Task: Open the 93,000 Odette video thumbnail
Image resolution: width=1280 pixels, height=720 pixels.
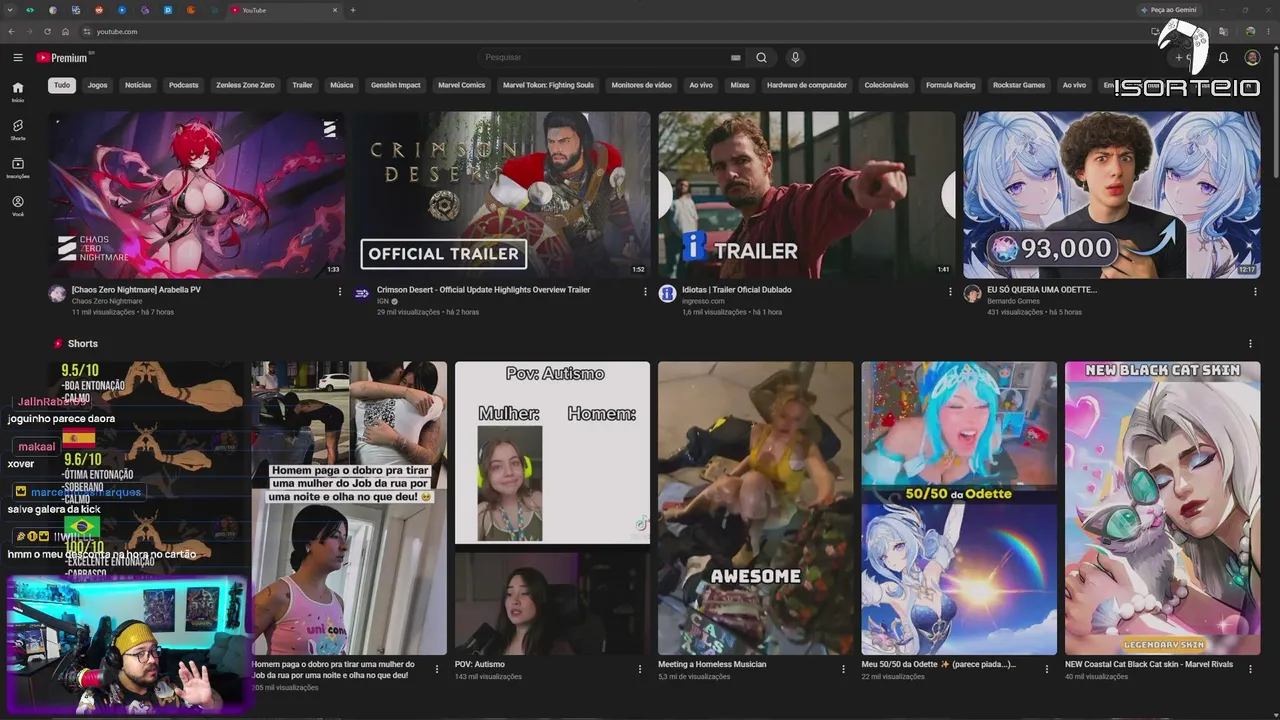Action: (x=1112, y=194)
